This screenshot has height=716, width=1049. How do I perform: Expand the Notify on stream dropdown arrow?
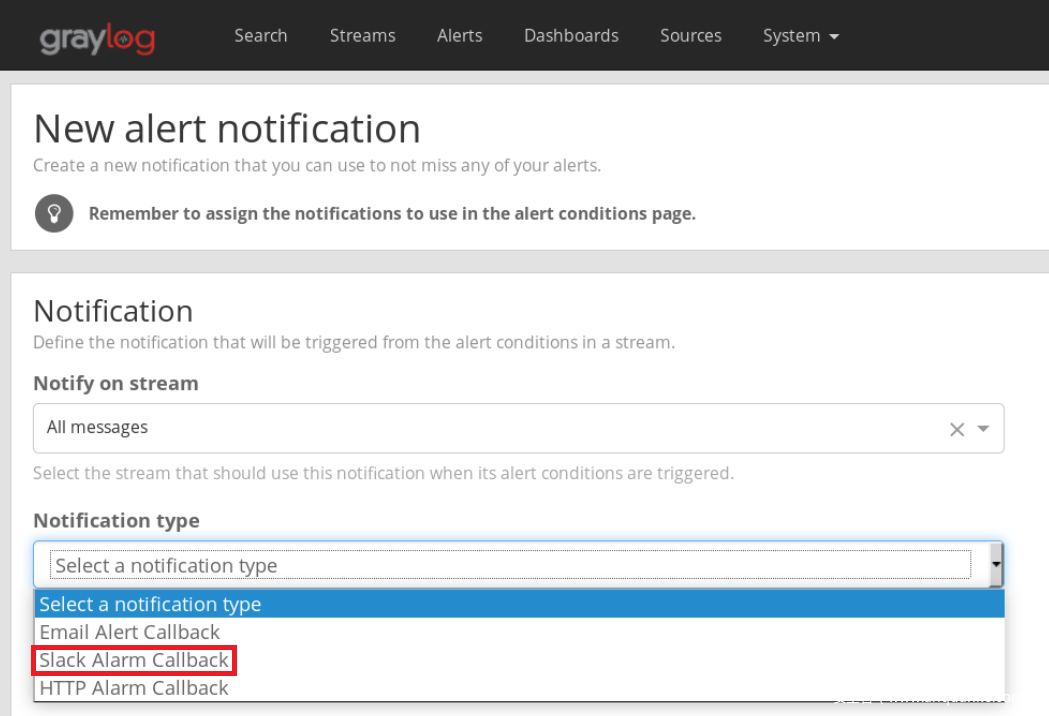tap(983, 428)
